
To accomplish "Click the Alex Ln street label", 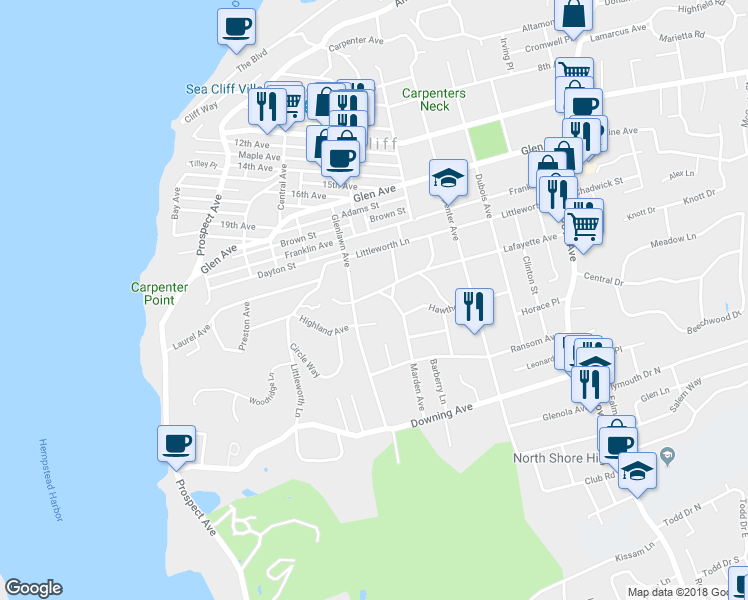I will tap(681, 175).
